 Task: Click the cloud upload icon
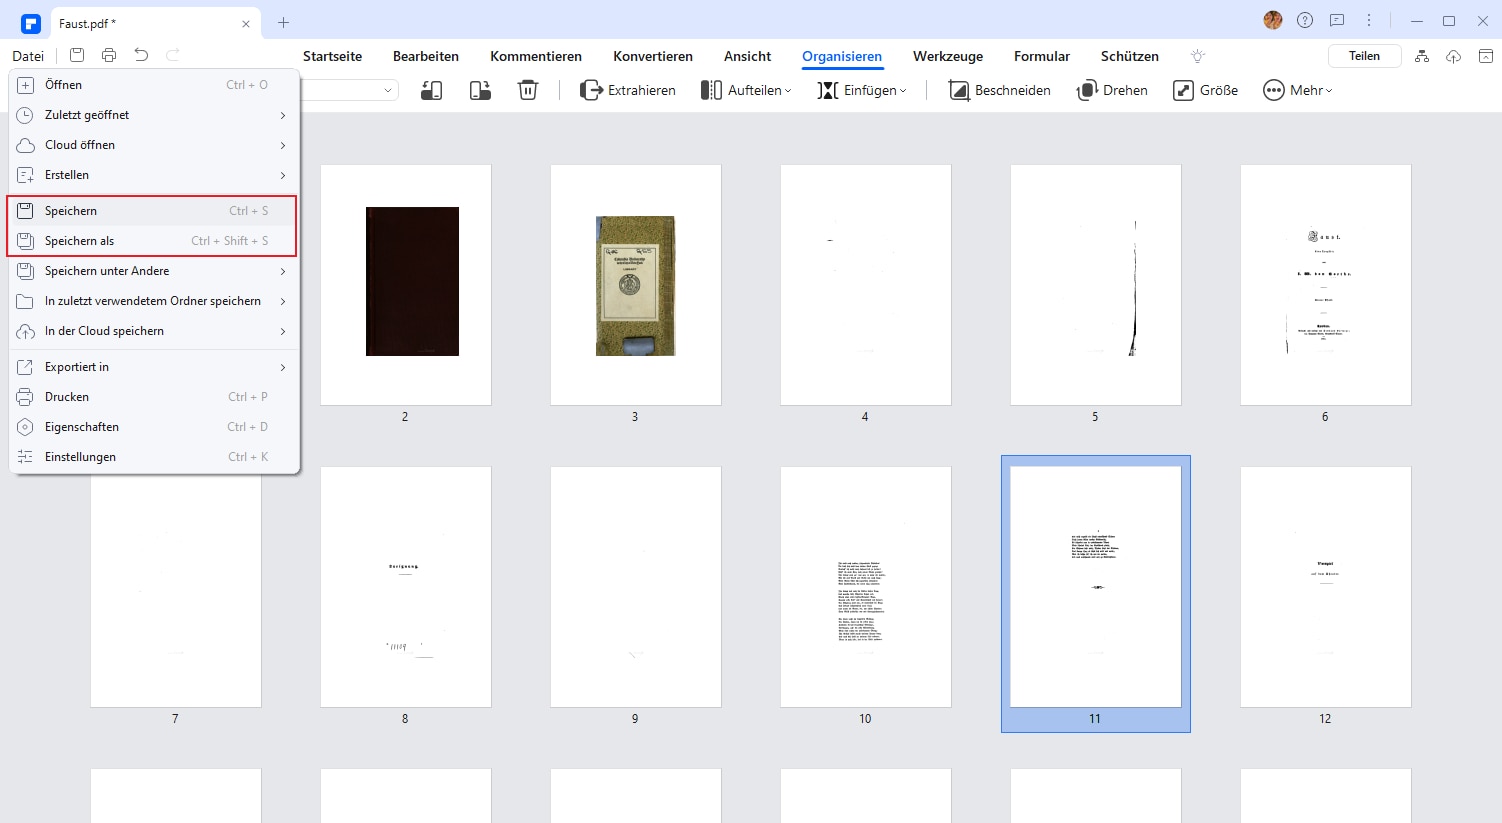(x=1454, y=56)
